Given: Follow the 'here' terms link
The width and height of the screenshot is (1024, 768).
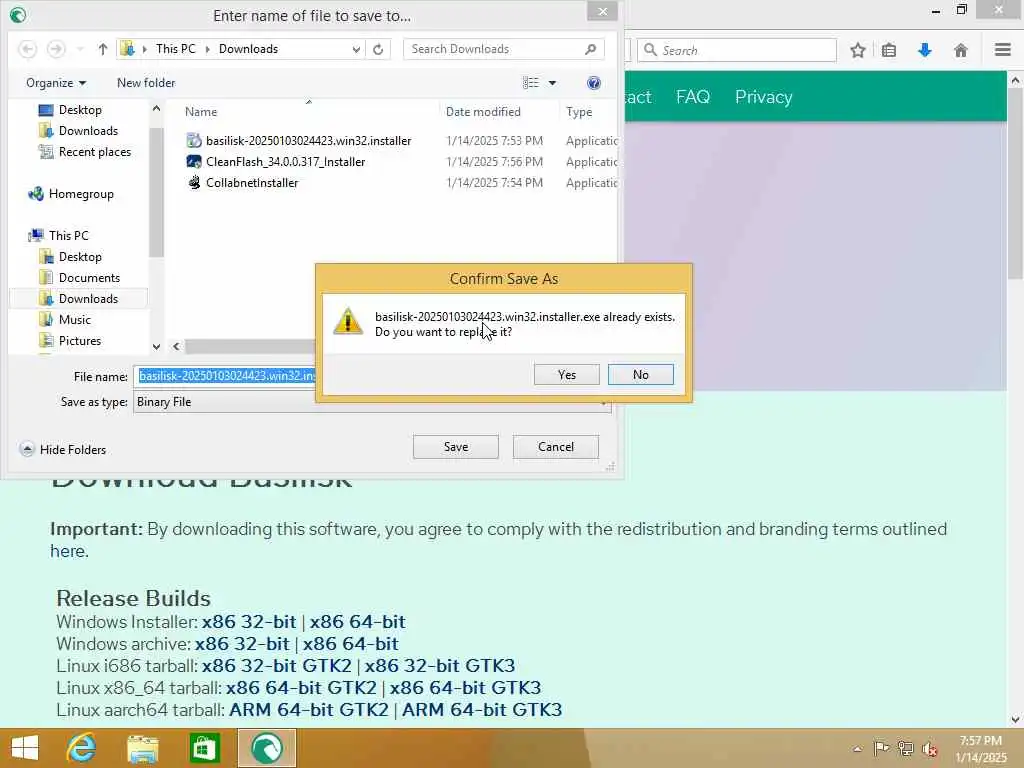Looking at the screenshot, I should coord(67,551).
